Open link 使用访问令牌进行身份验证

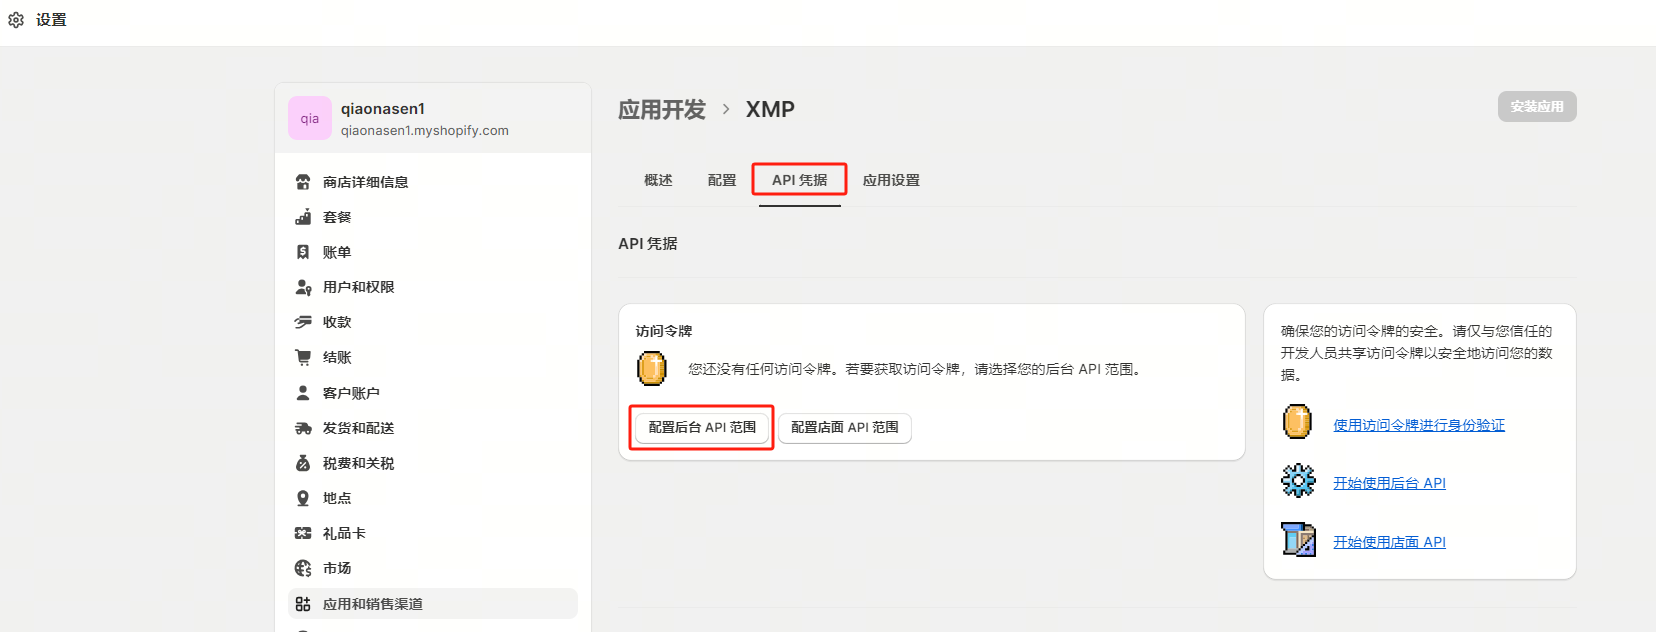pyautogui.click(x=1418, y=425)
